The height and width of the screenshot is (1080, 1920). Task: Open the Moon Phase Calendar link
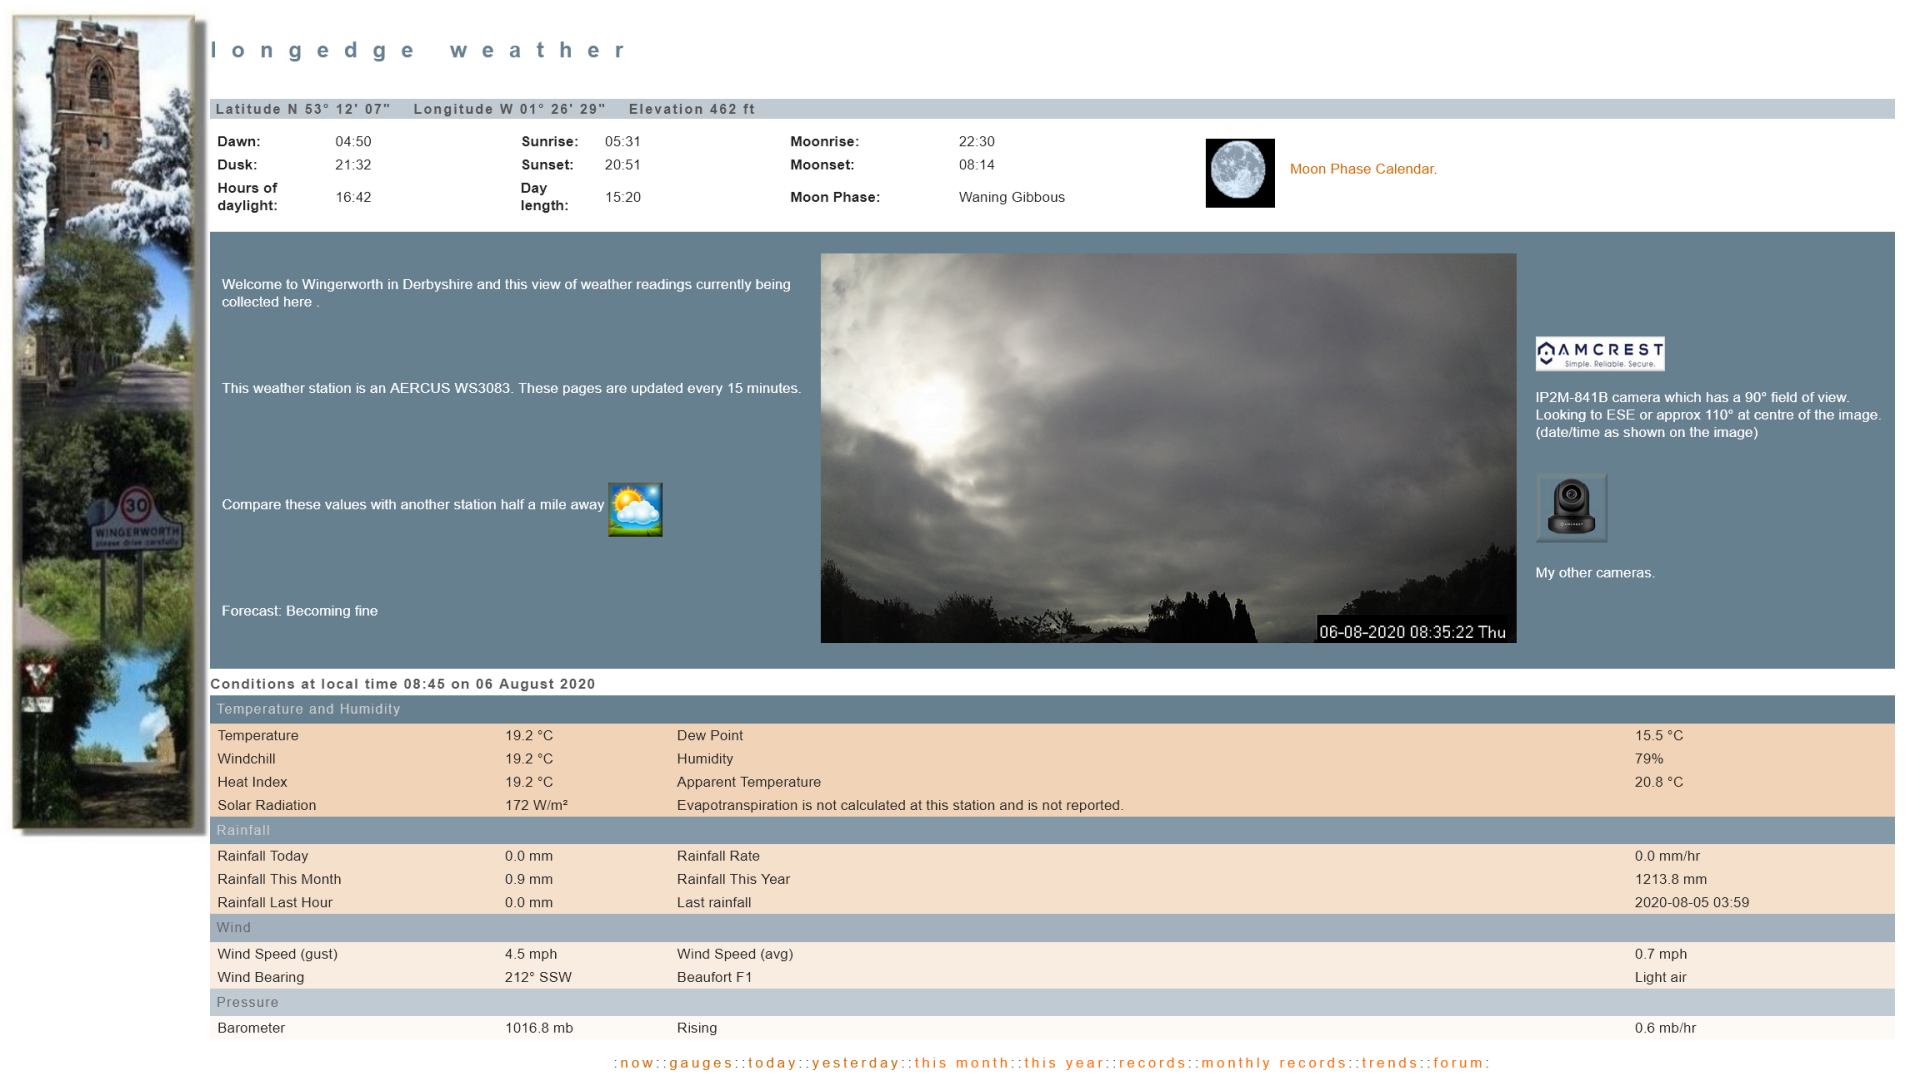click(1363, 169)
